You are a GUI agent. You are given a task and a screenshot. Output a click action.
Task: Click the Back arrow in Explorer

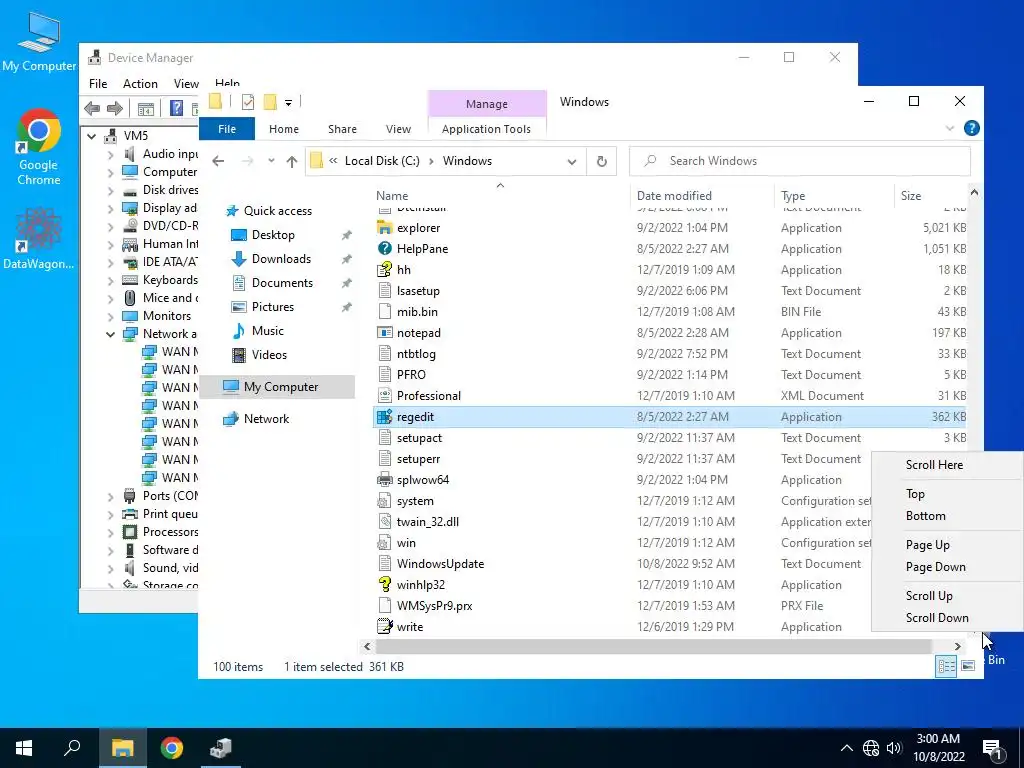coord(218,161)
